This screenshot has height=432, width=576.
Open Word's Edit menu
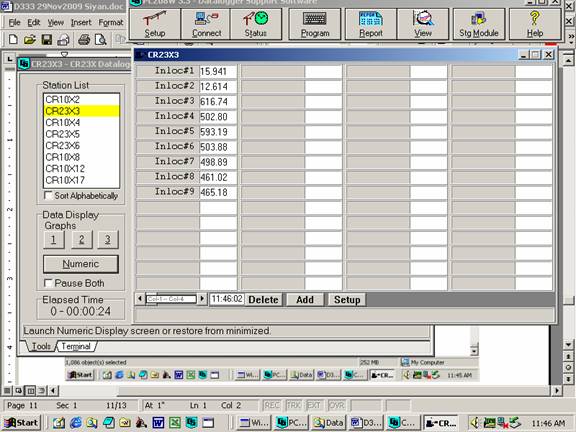pyautogui.click(x=34, y=22)
